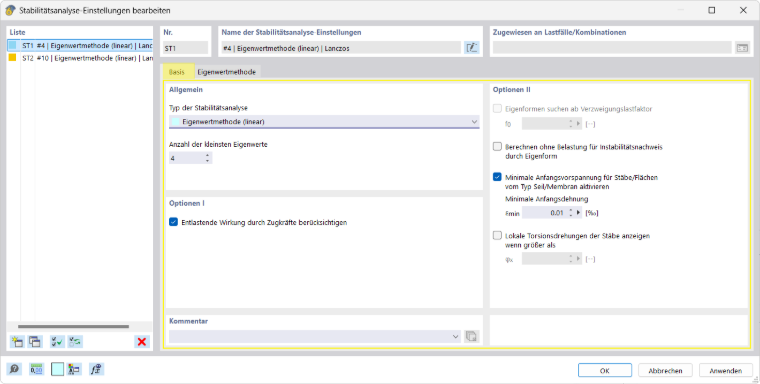Screen dimensions: 760x384
Task: Copy the selected stability analysis setting
Action: (x=35, y=342)
